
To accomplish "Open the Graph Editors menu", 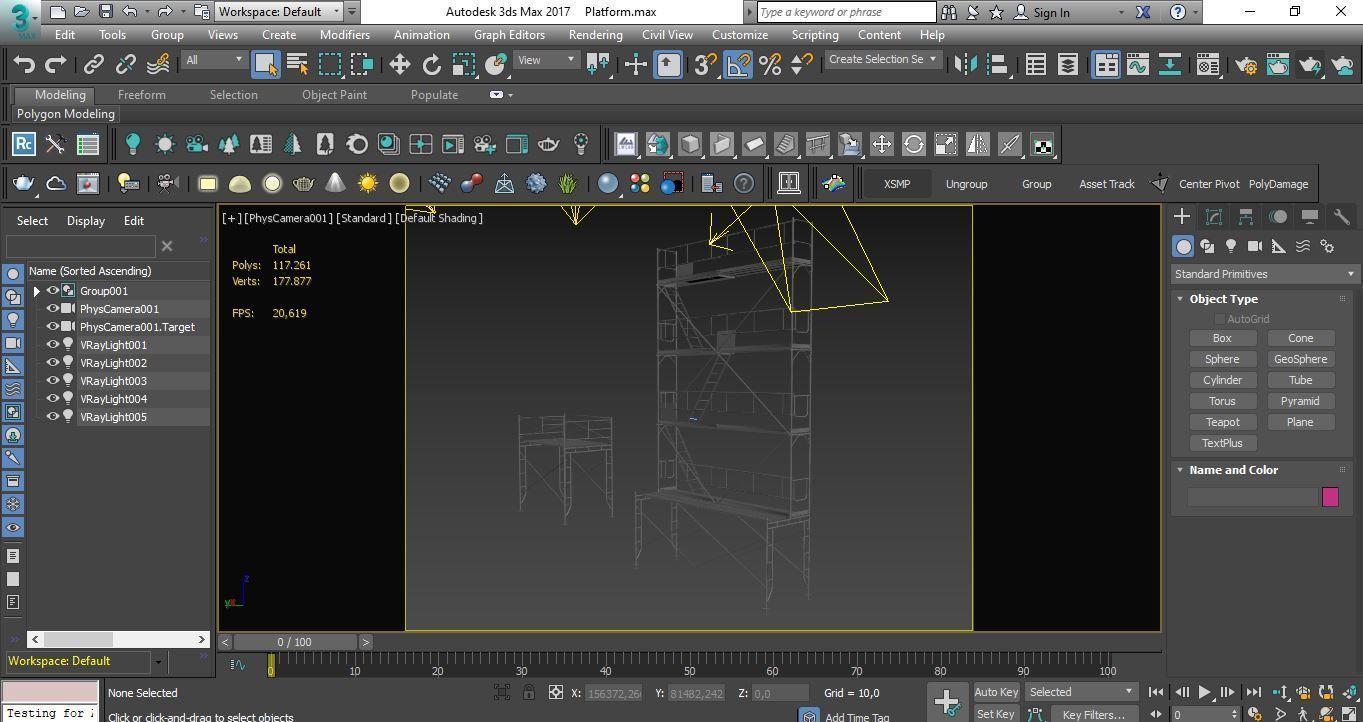I will pyautogui.click(x=509, y=34).
